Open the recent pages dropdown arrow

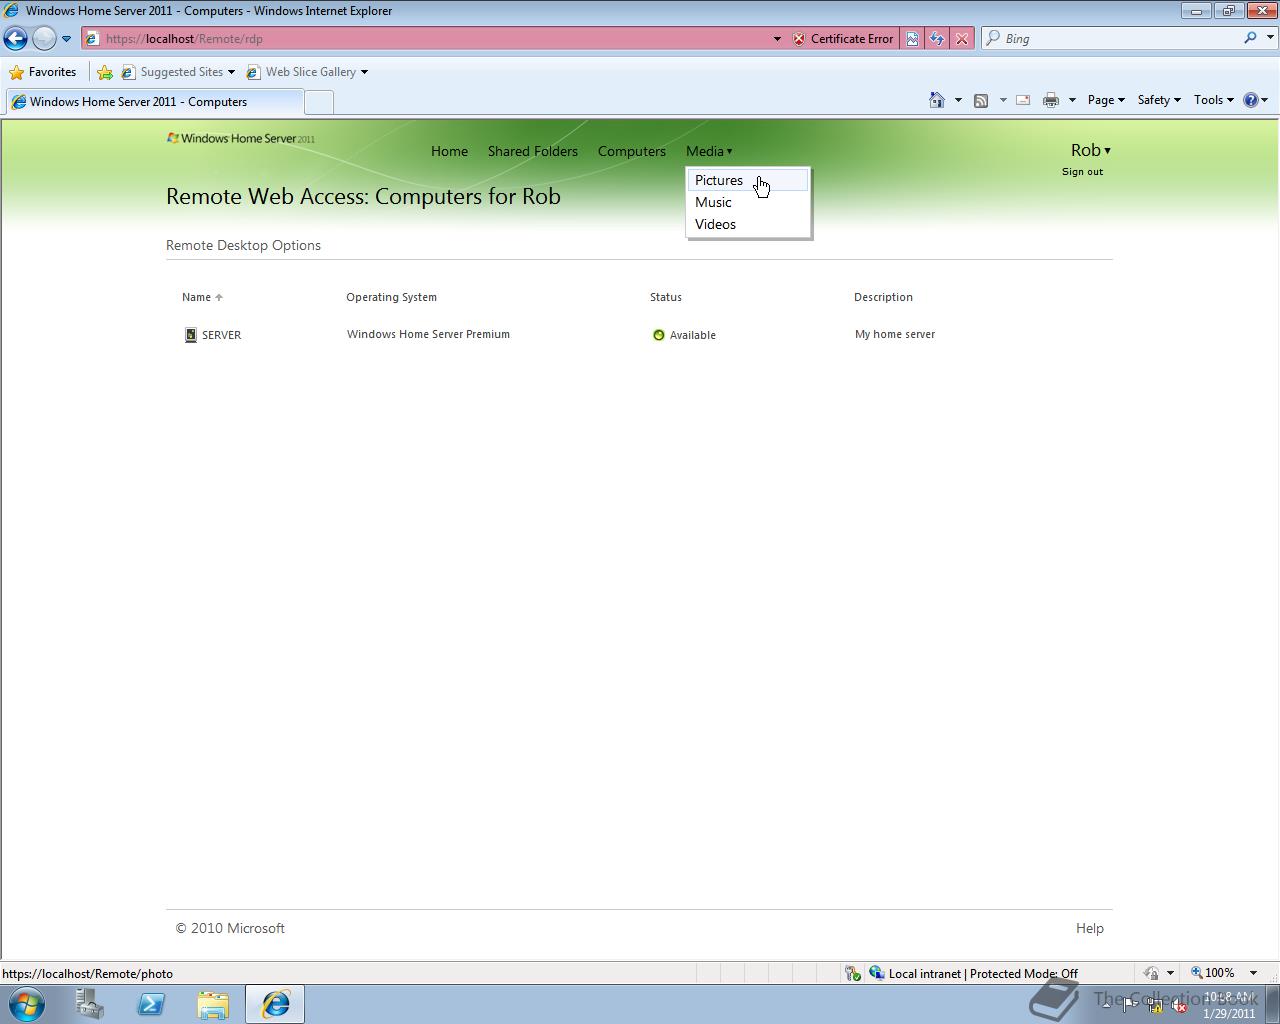tap(66, 39)
